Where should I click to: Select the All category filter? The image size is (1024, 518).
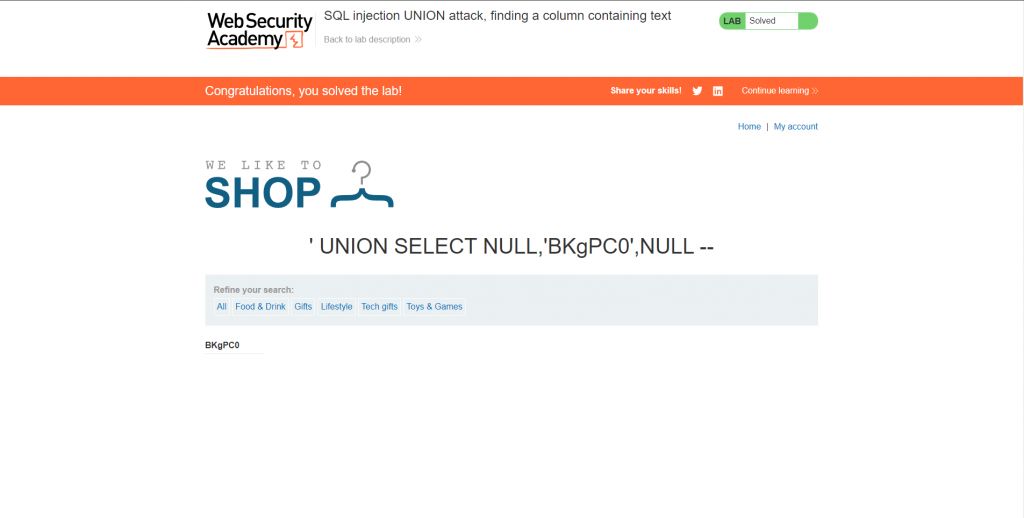(x=222, y=306)
